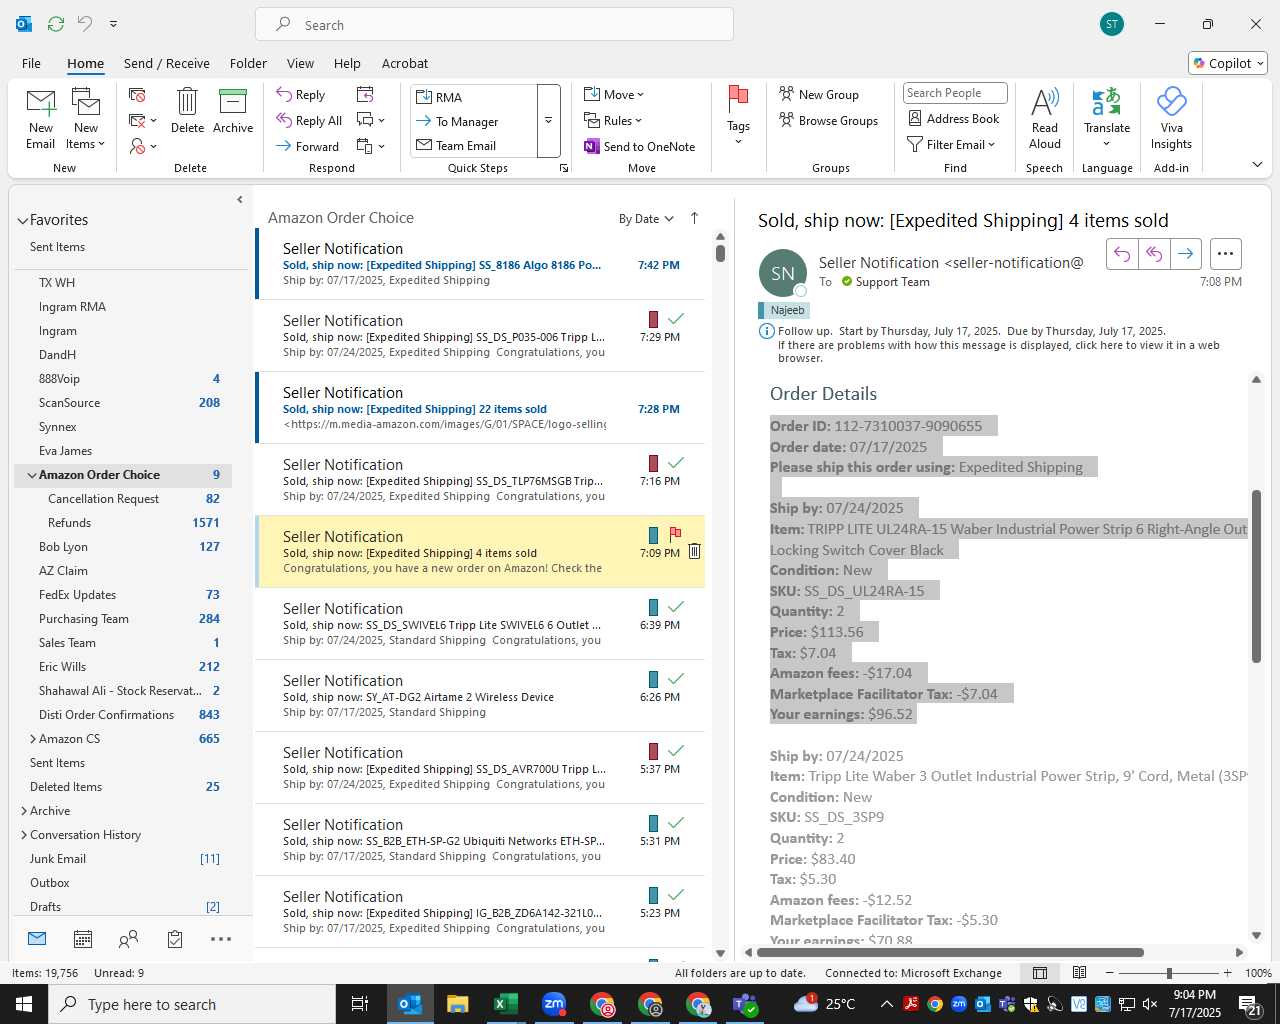The image size is (1280, 1024).
Task: Apply the To Manager quick step
Action: pyautogui.click(x=474, y=121)
